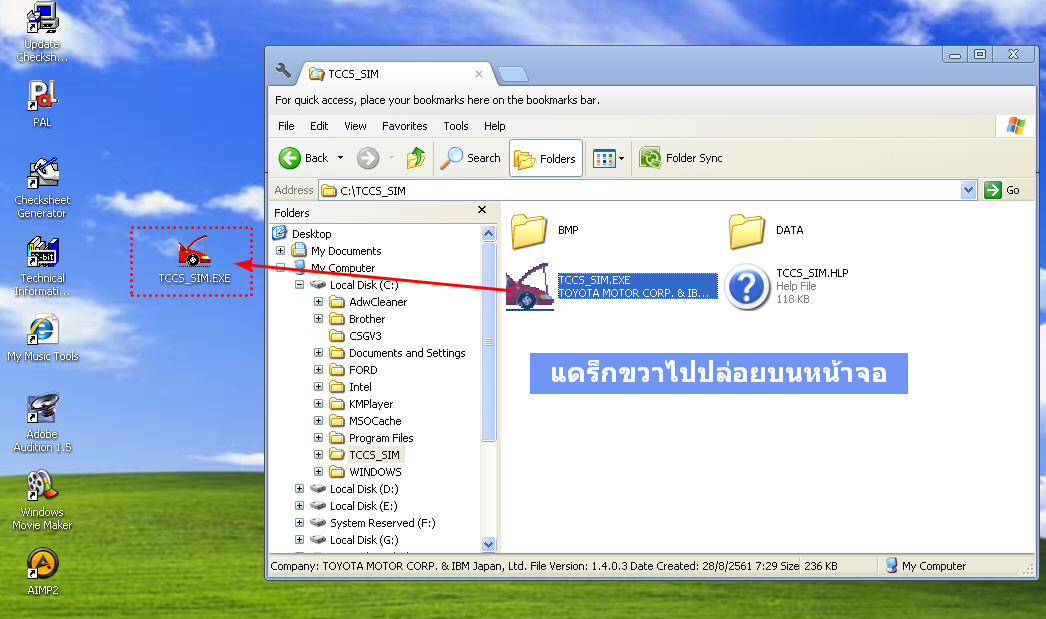Image resolution: width=1046 pixels, height=619 pixels.
Task: Open the View menu
Action: (355, 126)
